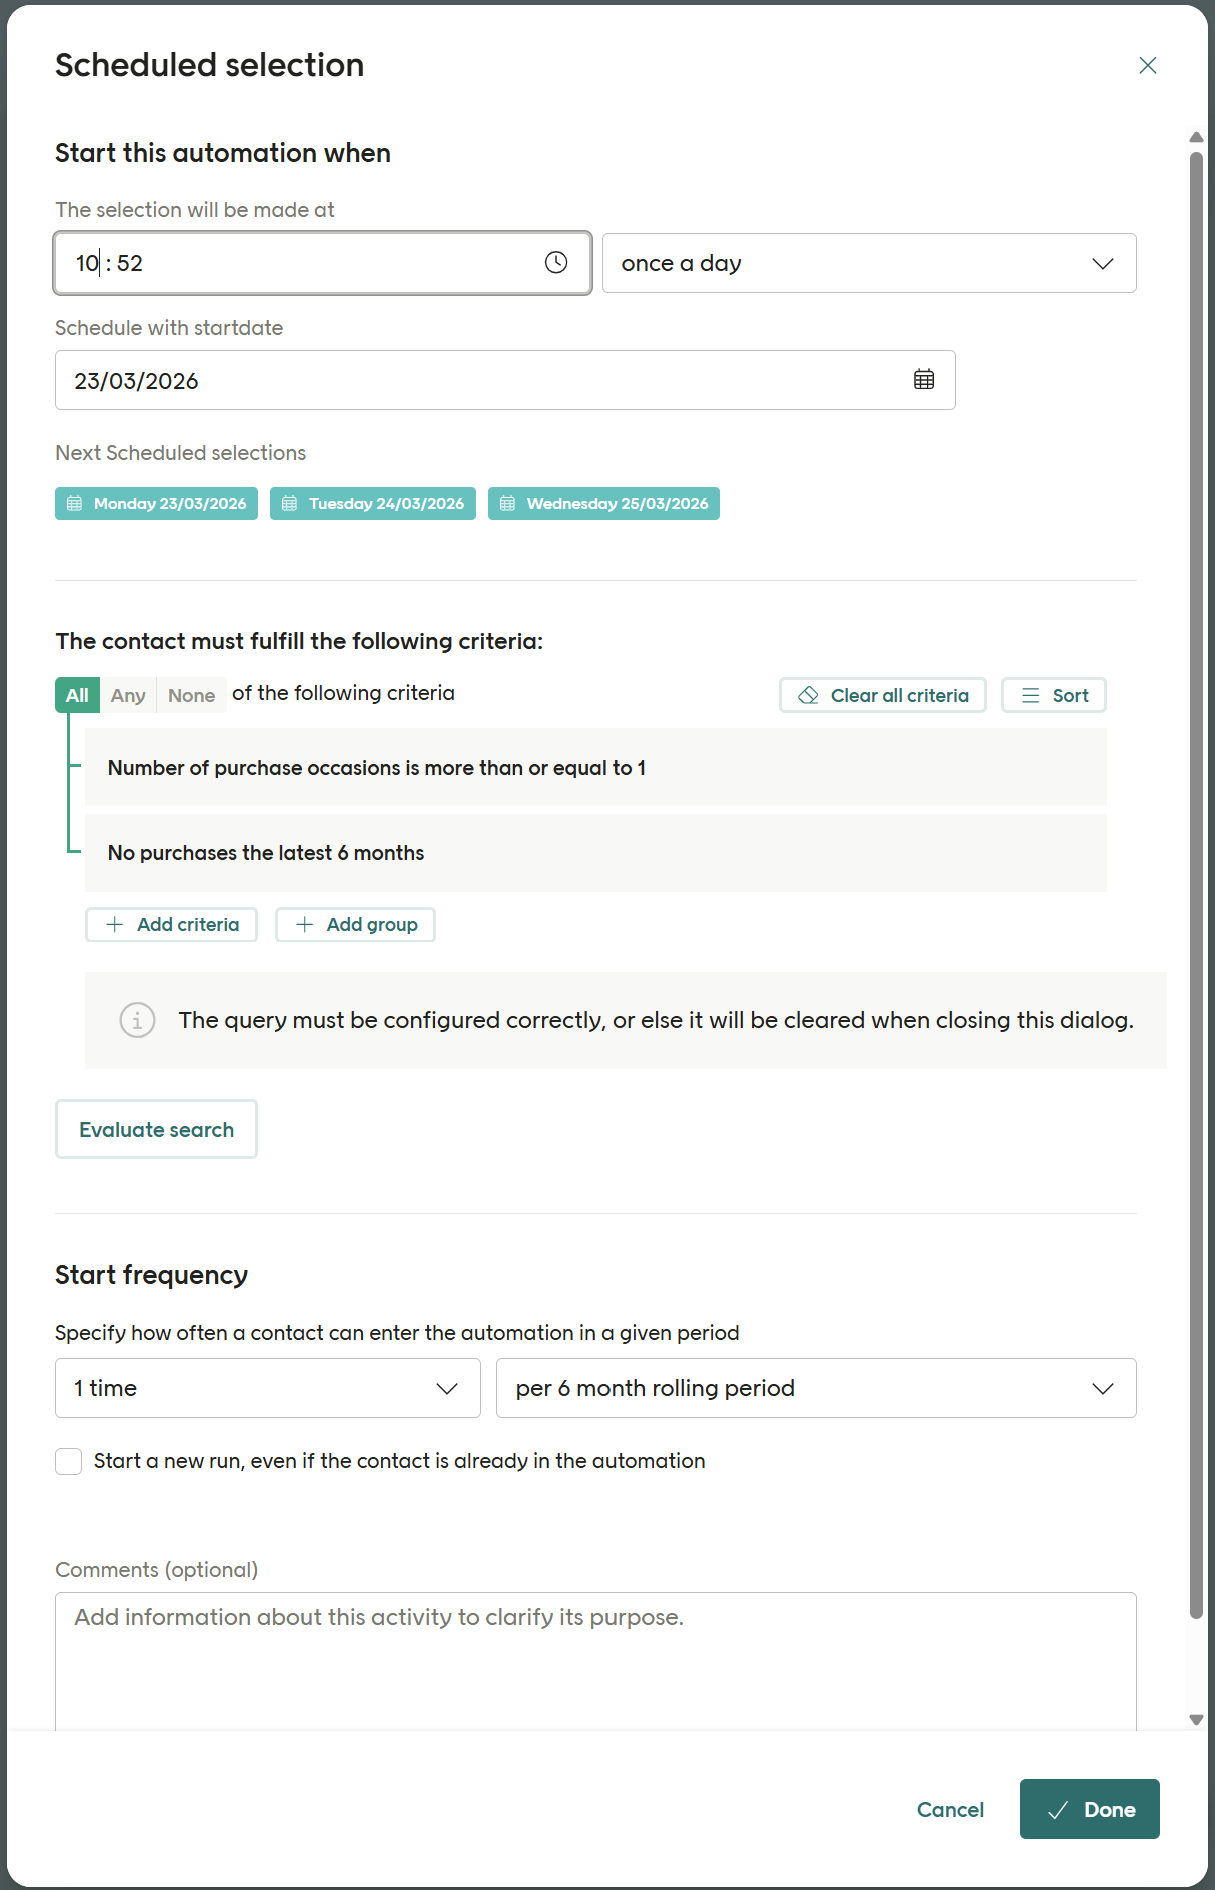Expand the '1 time' dropdown
This screenshot has width=1215, height=1890.
click(267, 1388)
